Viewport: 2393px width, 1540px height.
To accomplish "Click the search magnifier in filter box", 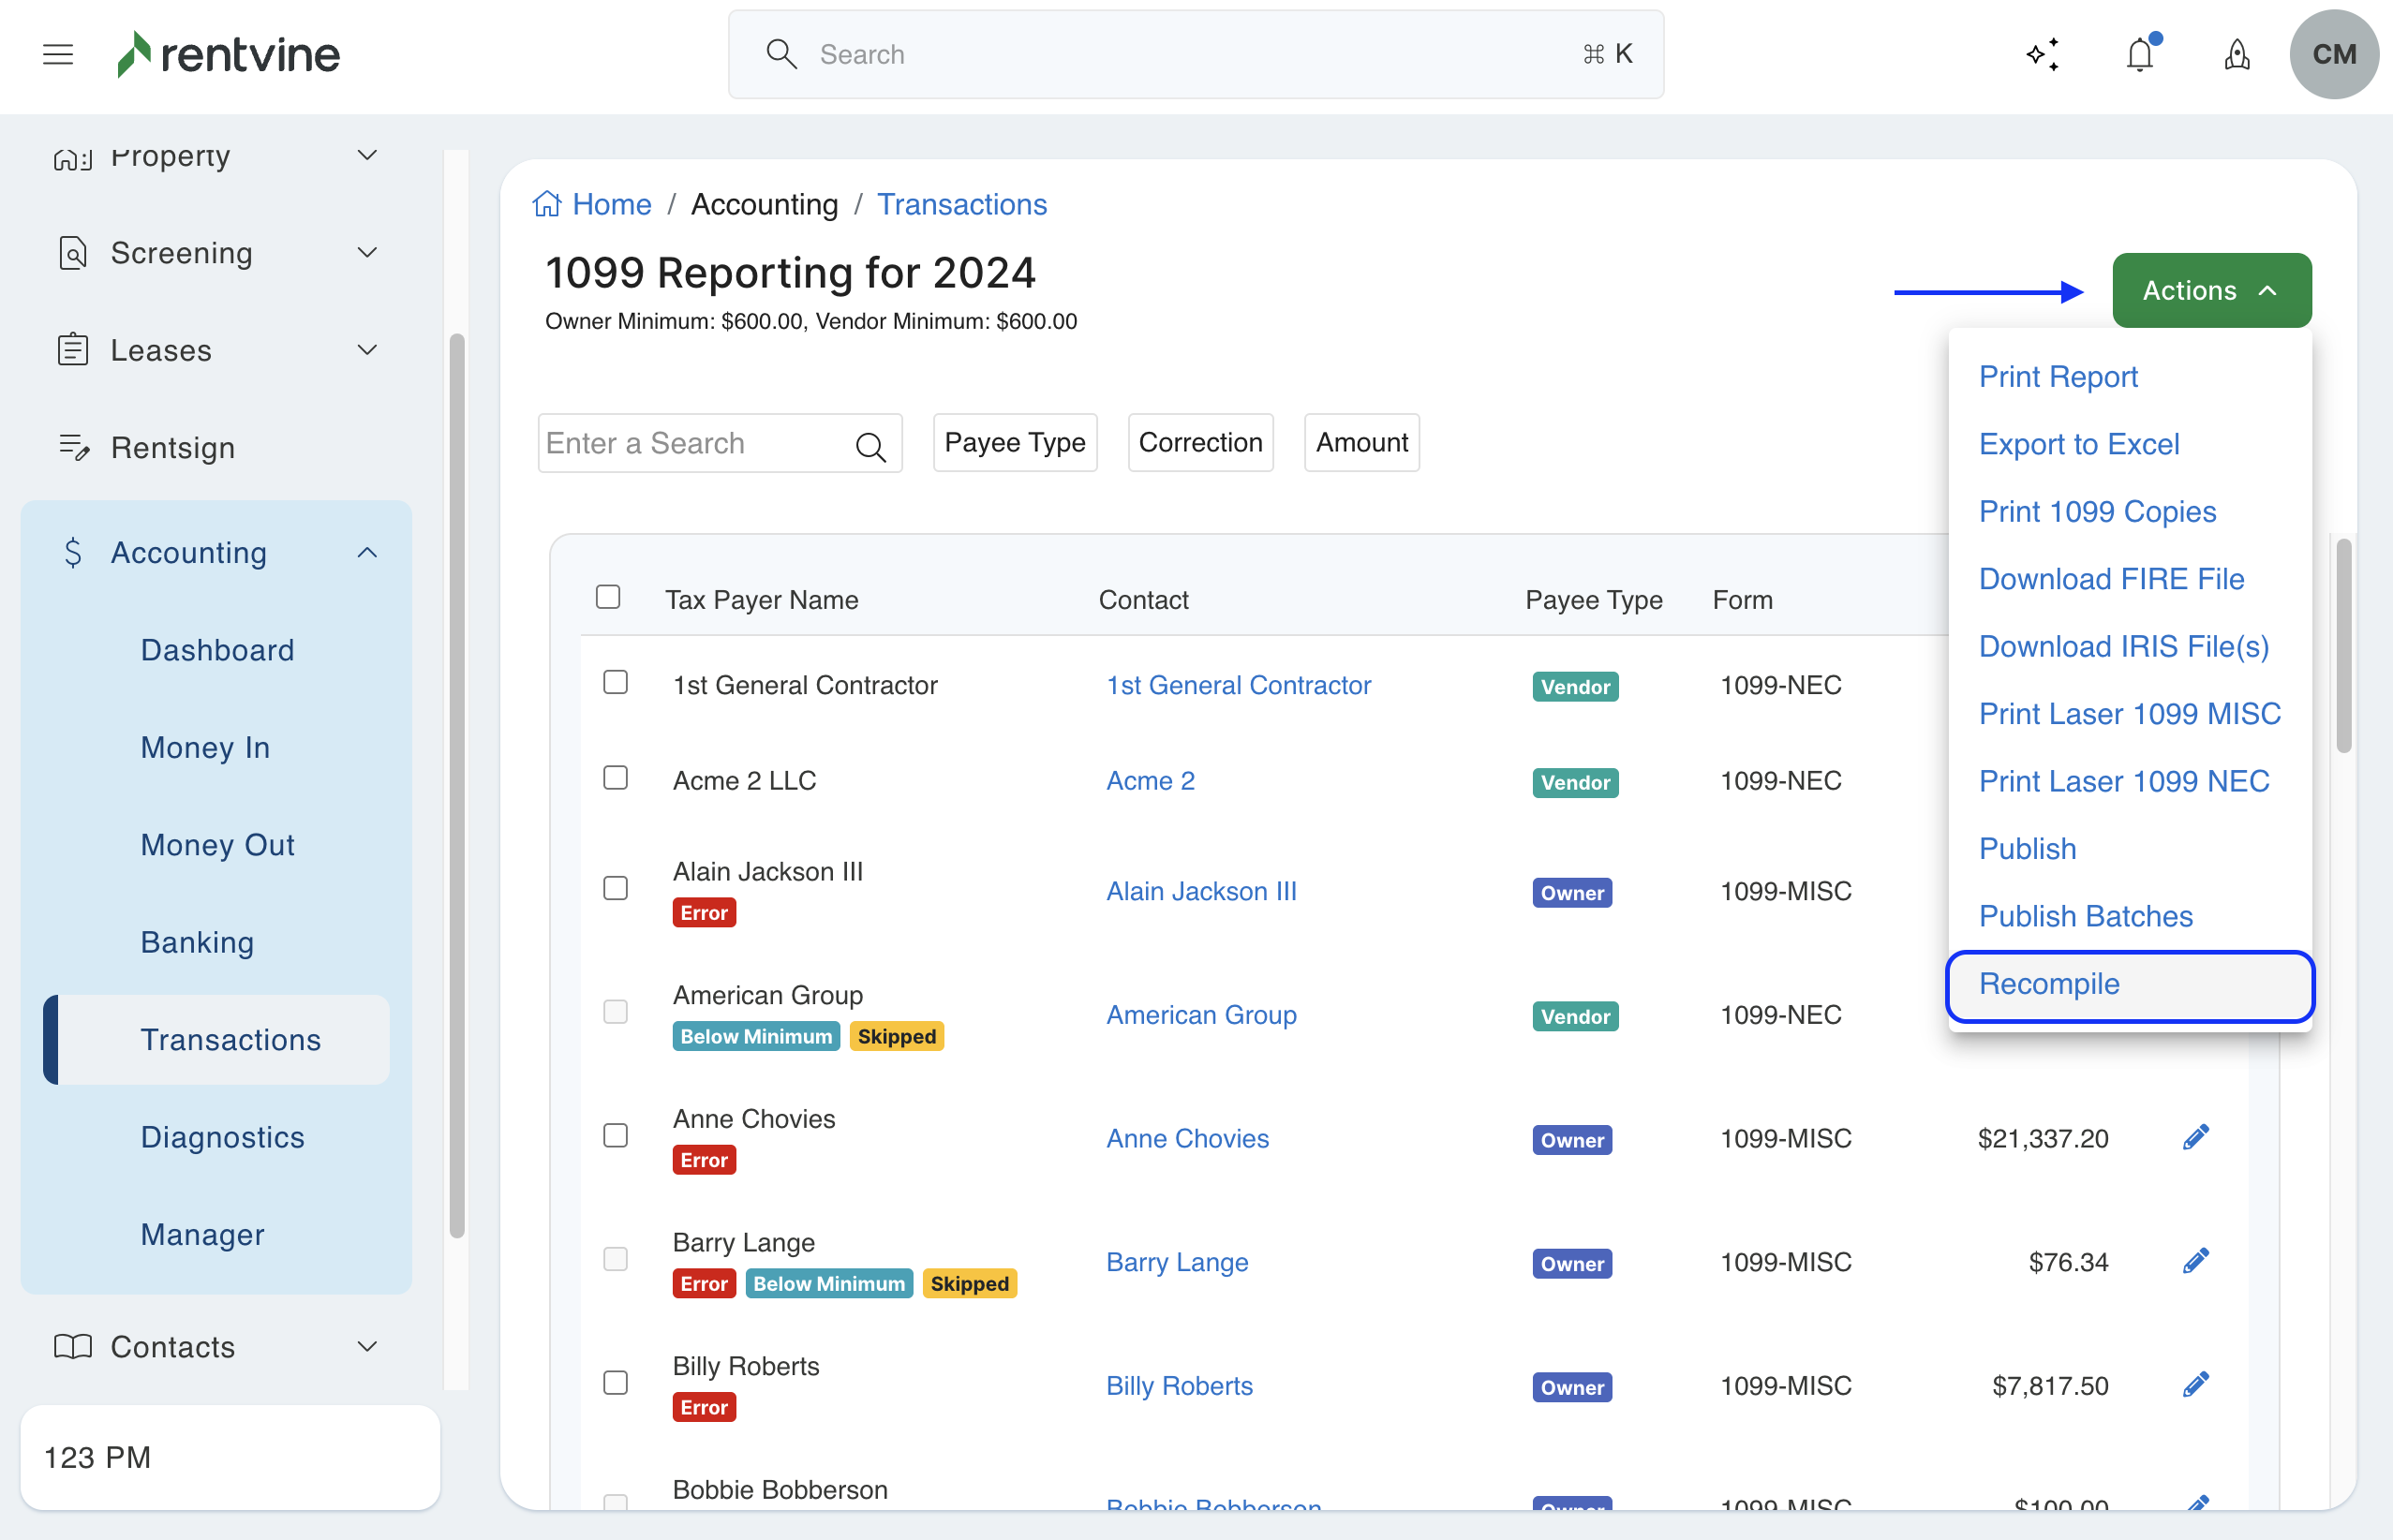I will (x=871, y=446).
